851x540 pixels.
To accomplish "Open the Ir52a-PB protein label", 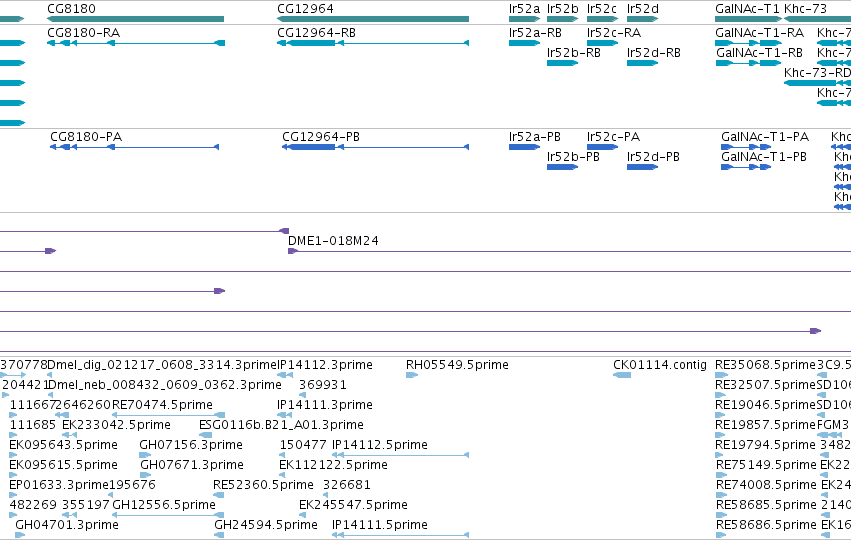I will tap(535, 137).
